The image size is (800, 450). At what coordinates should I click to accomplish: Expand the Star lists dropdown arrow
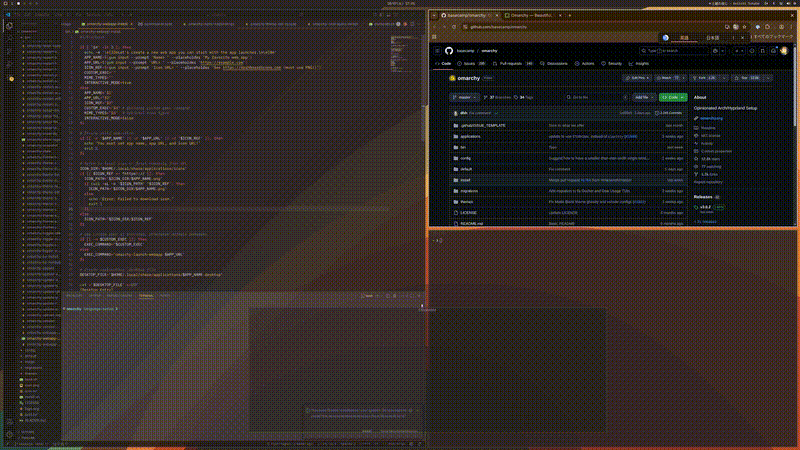[768, 78]
